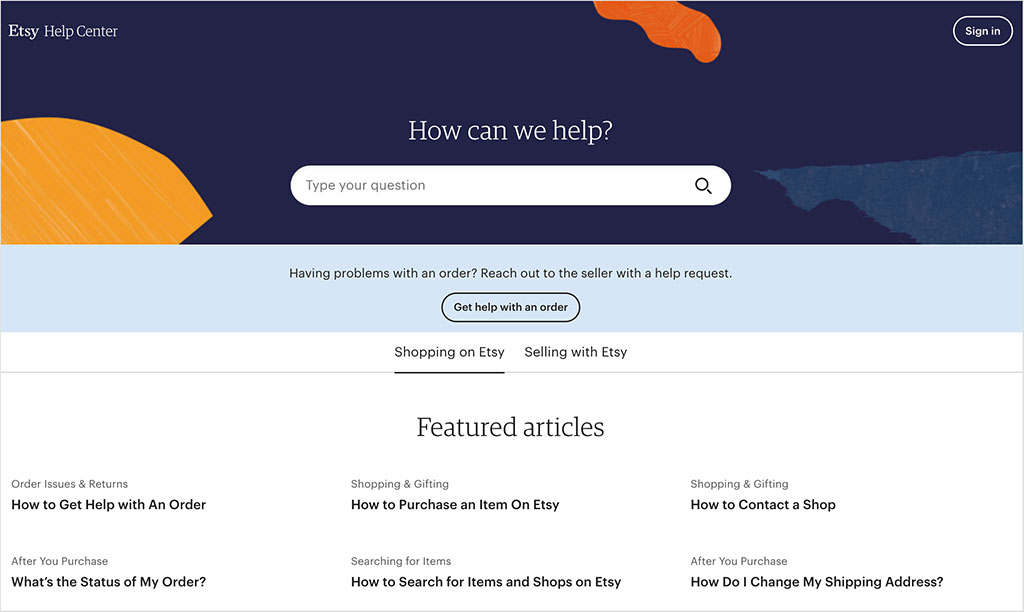Screen dimensions: 1024x612
Task: Select the Featured articles heading
Action: click(510, 427)
